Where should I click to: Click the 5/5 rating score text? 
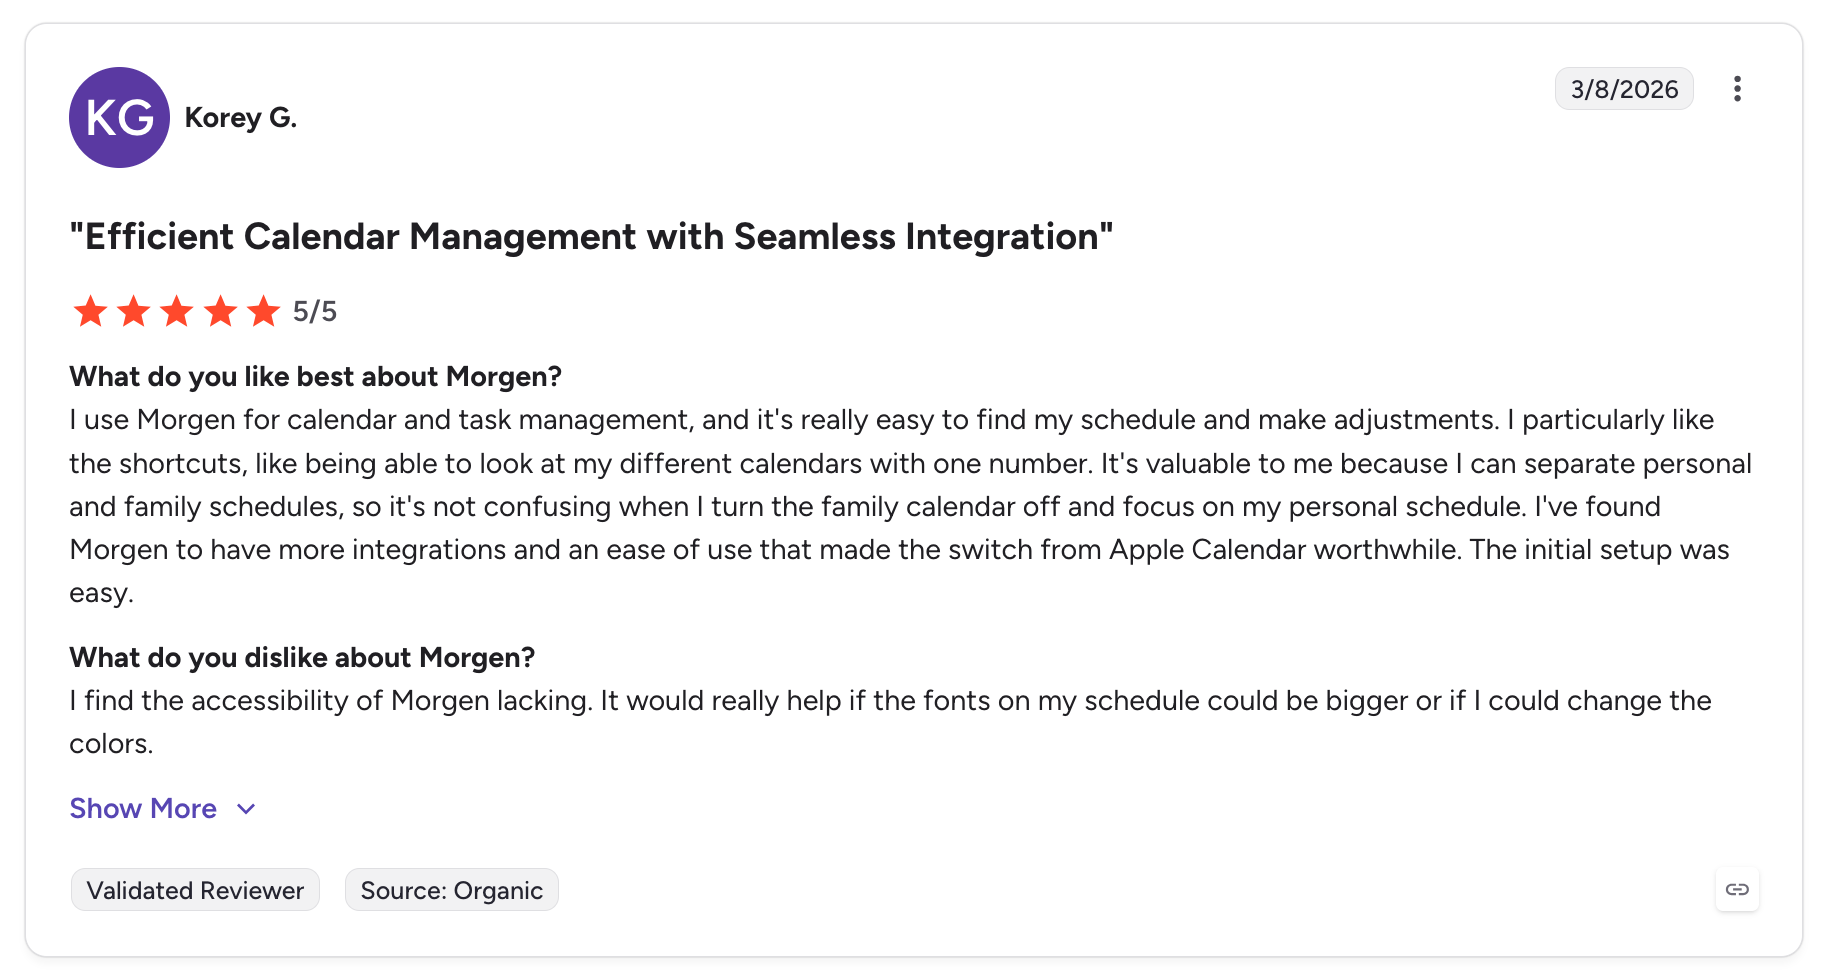tap(315, 312)
